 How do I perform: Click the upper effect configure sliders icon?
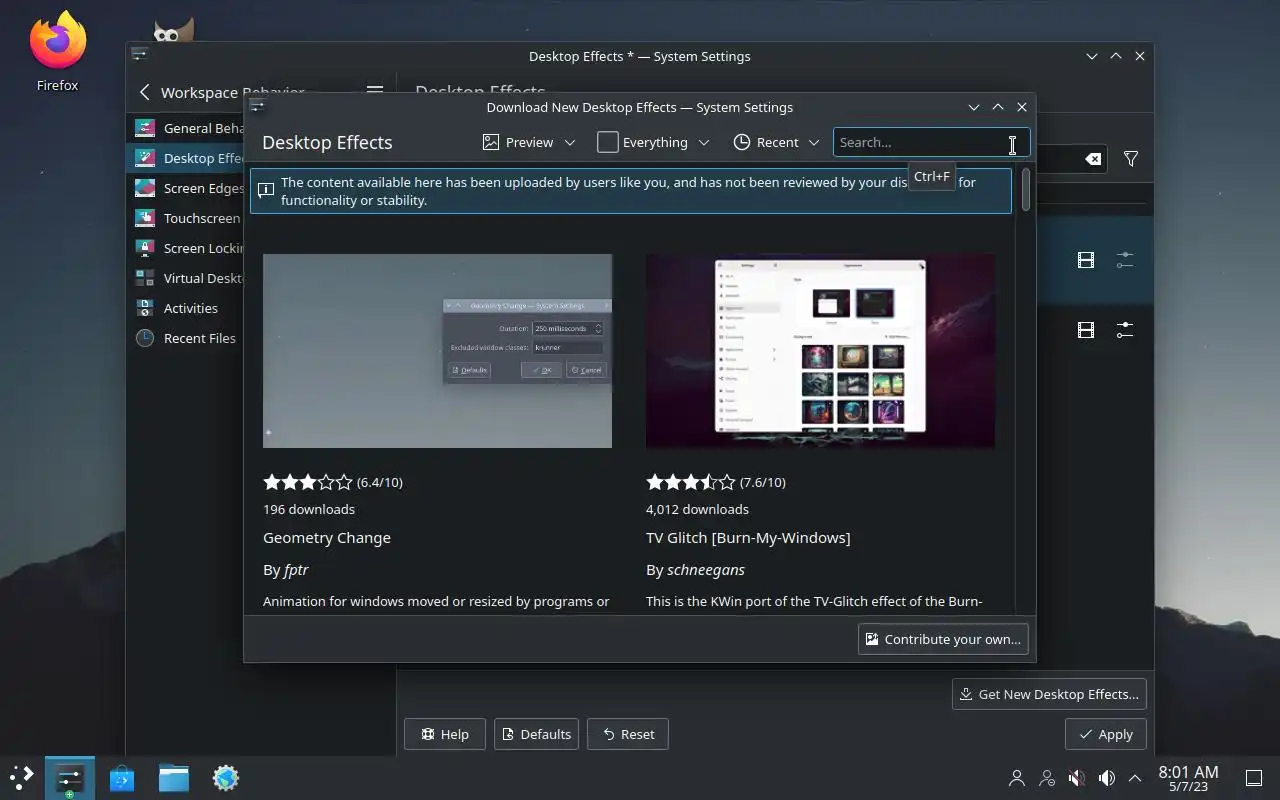click(x=1125, y=260)
